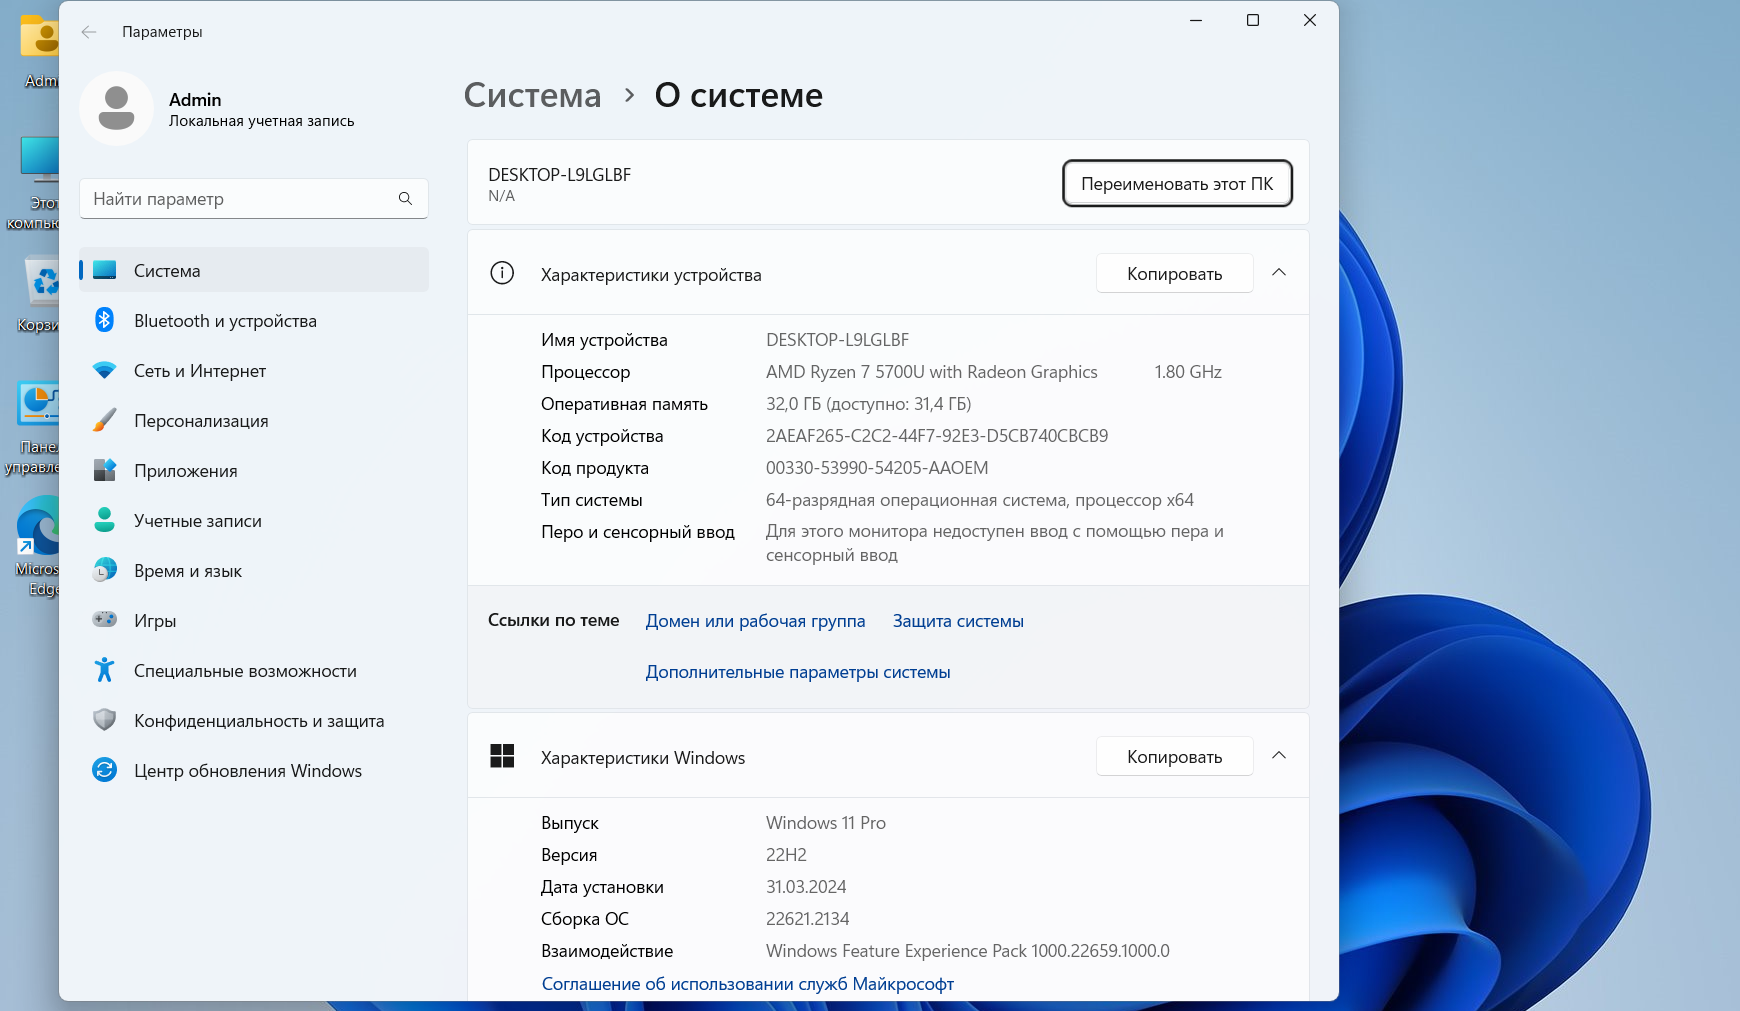1740x1011 pixels.
Task: Click the Найти параметр search field
Action: coord(240,199)
